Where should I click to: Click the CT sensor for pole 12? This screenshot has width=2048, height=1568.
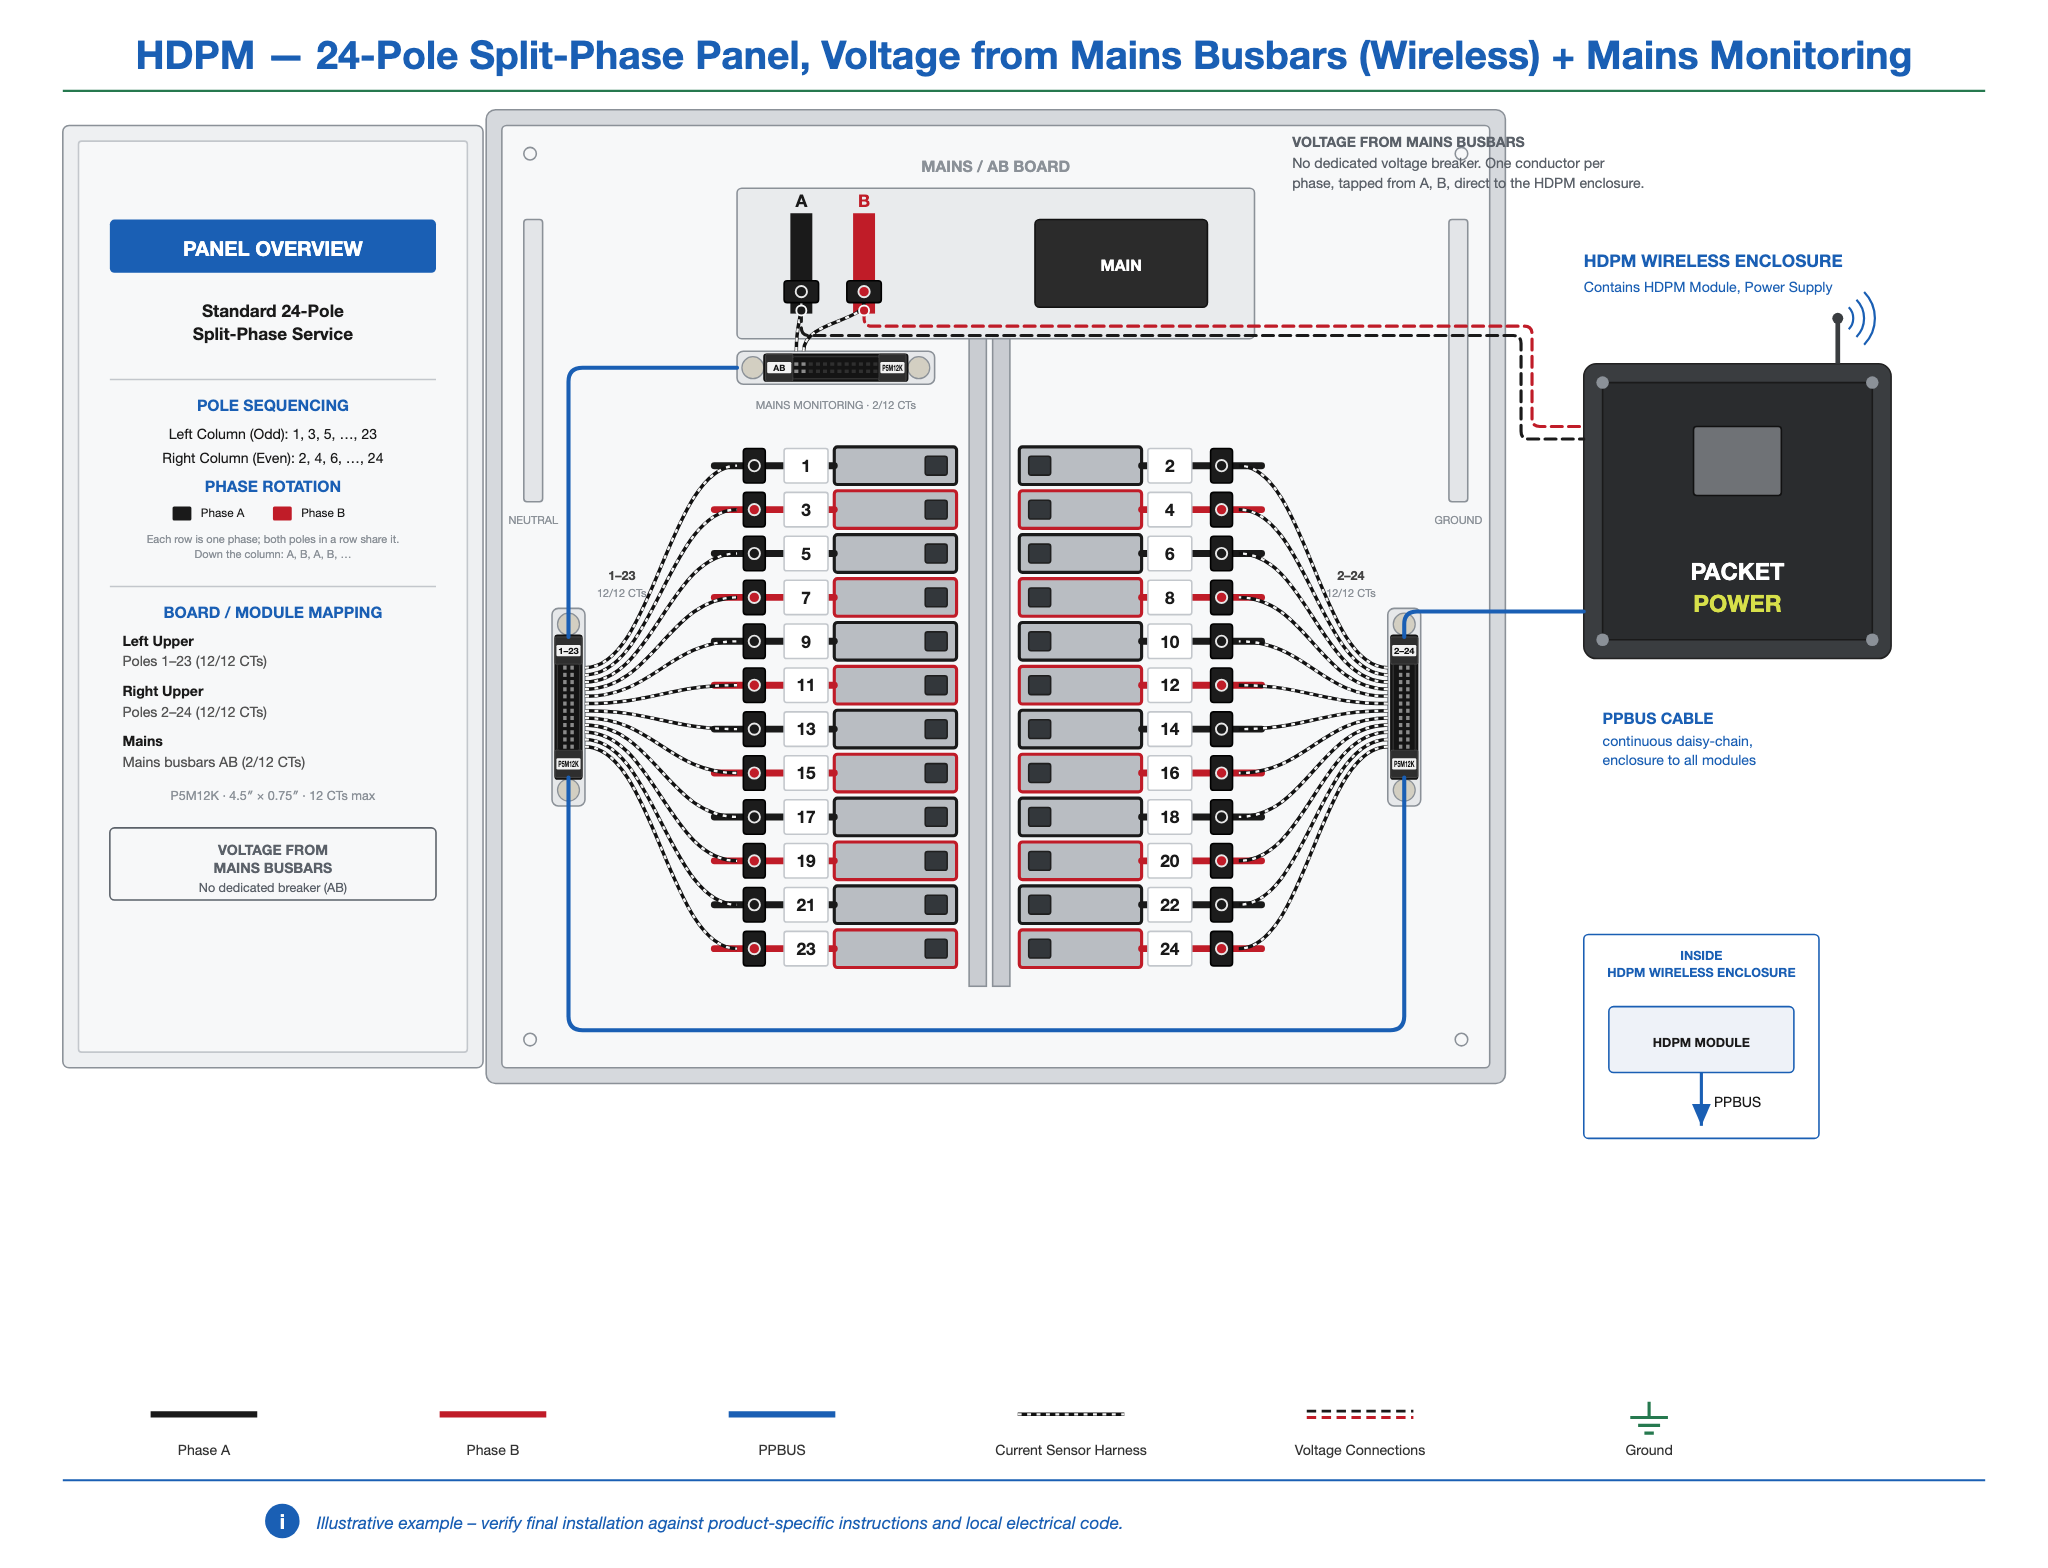[1221, 685]
